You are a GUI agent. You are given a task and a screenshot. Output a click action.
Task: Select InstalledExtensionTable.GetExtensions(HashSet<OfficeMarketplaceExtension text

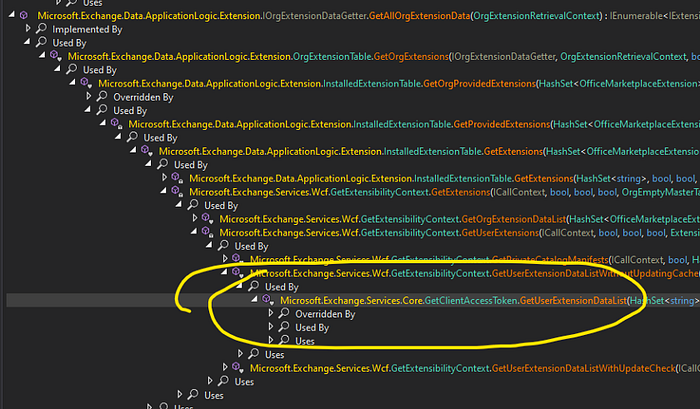point(542,152)
